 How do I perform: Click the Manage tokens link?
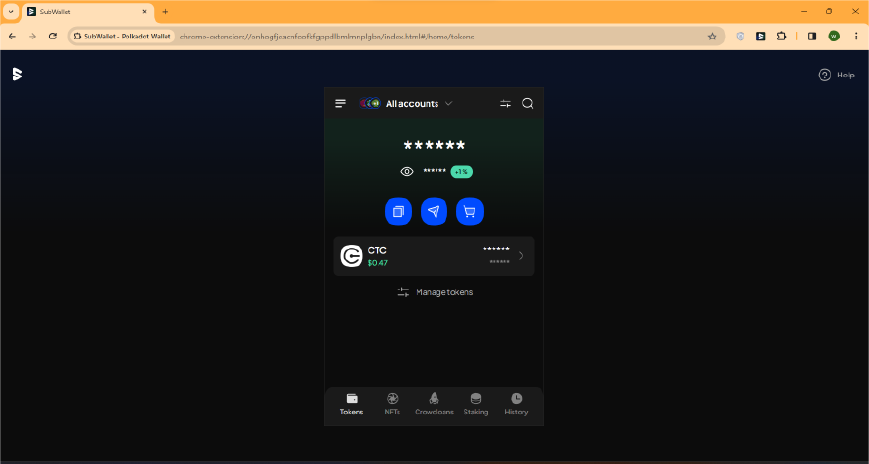click(x=435, y=292)
